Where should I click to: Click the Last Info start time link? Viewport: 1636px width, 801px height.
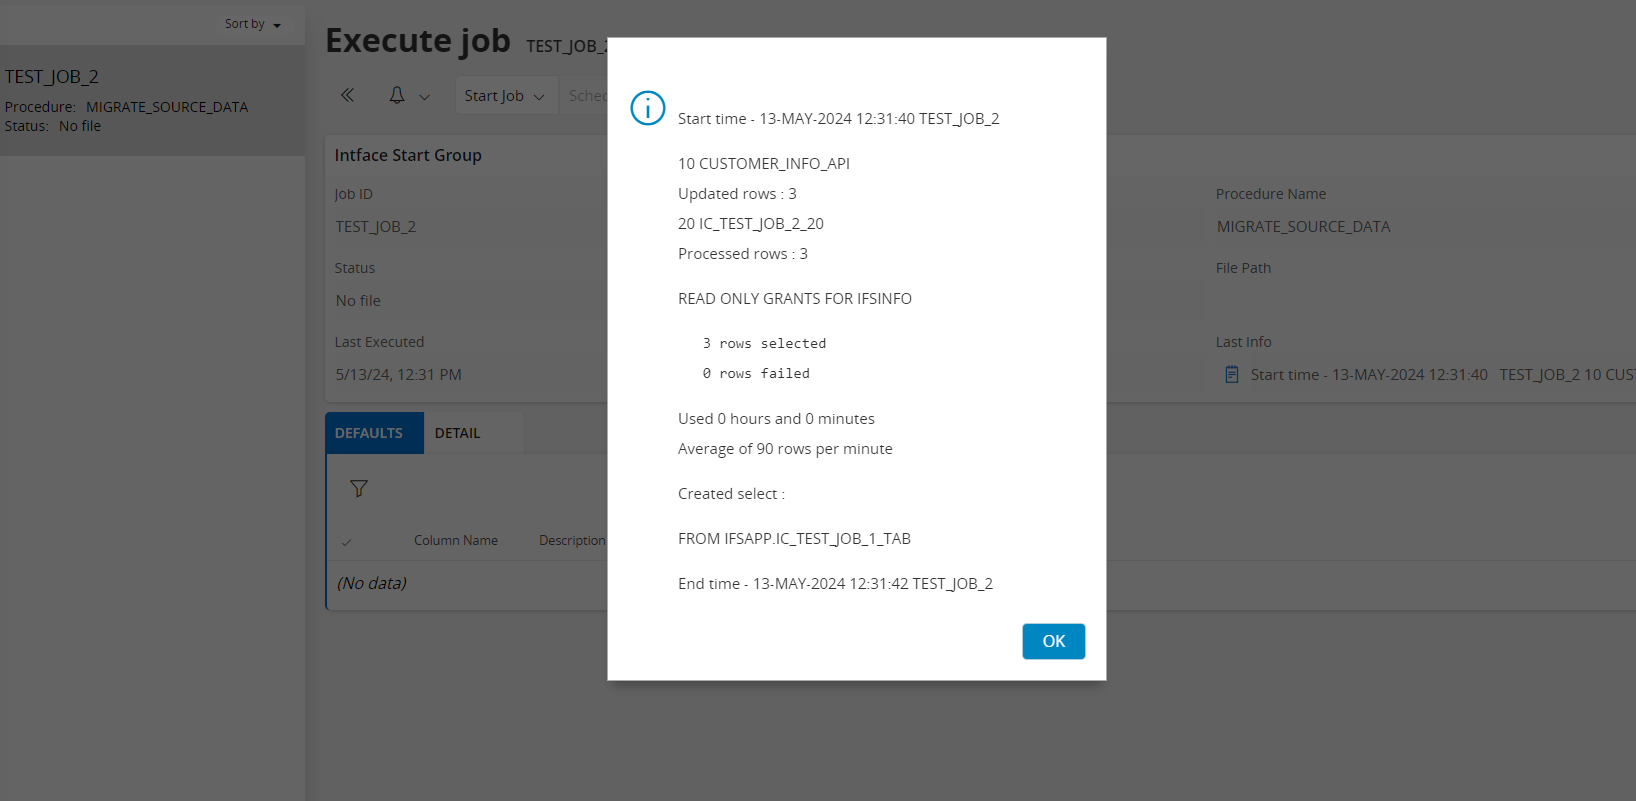[1368, 374]
